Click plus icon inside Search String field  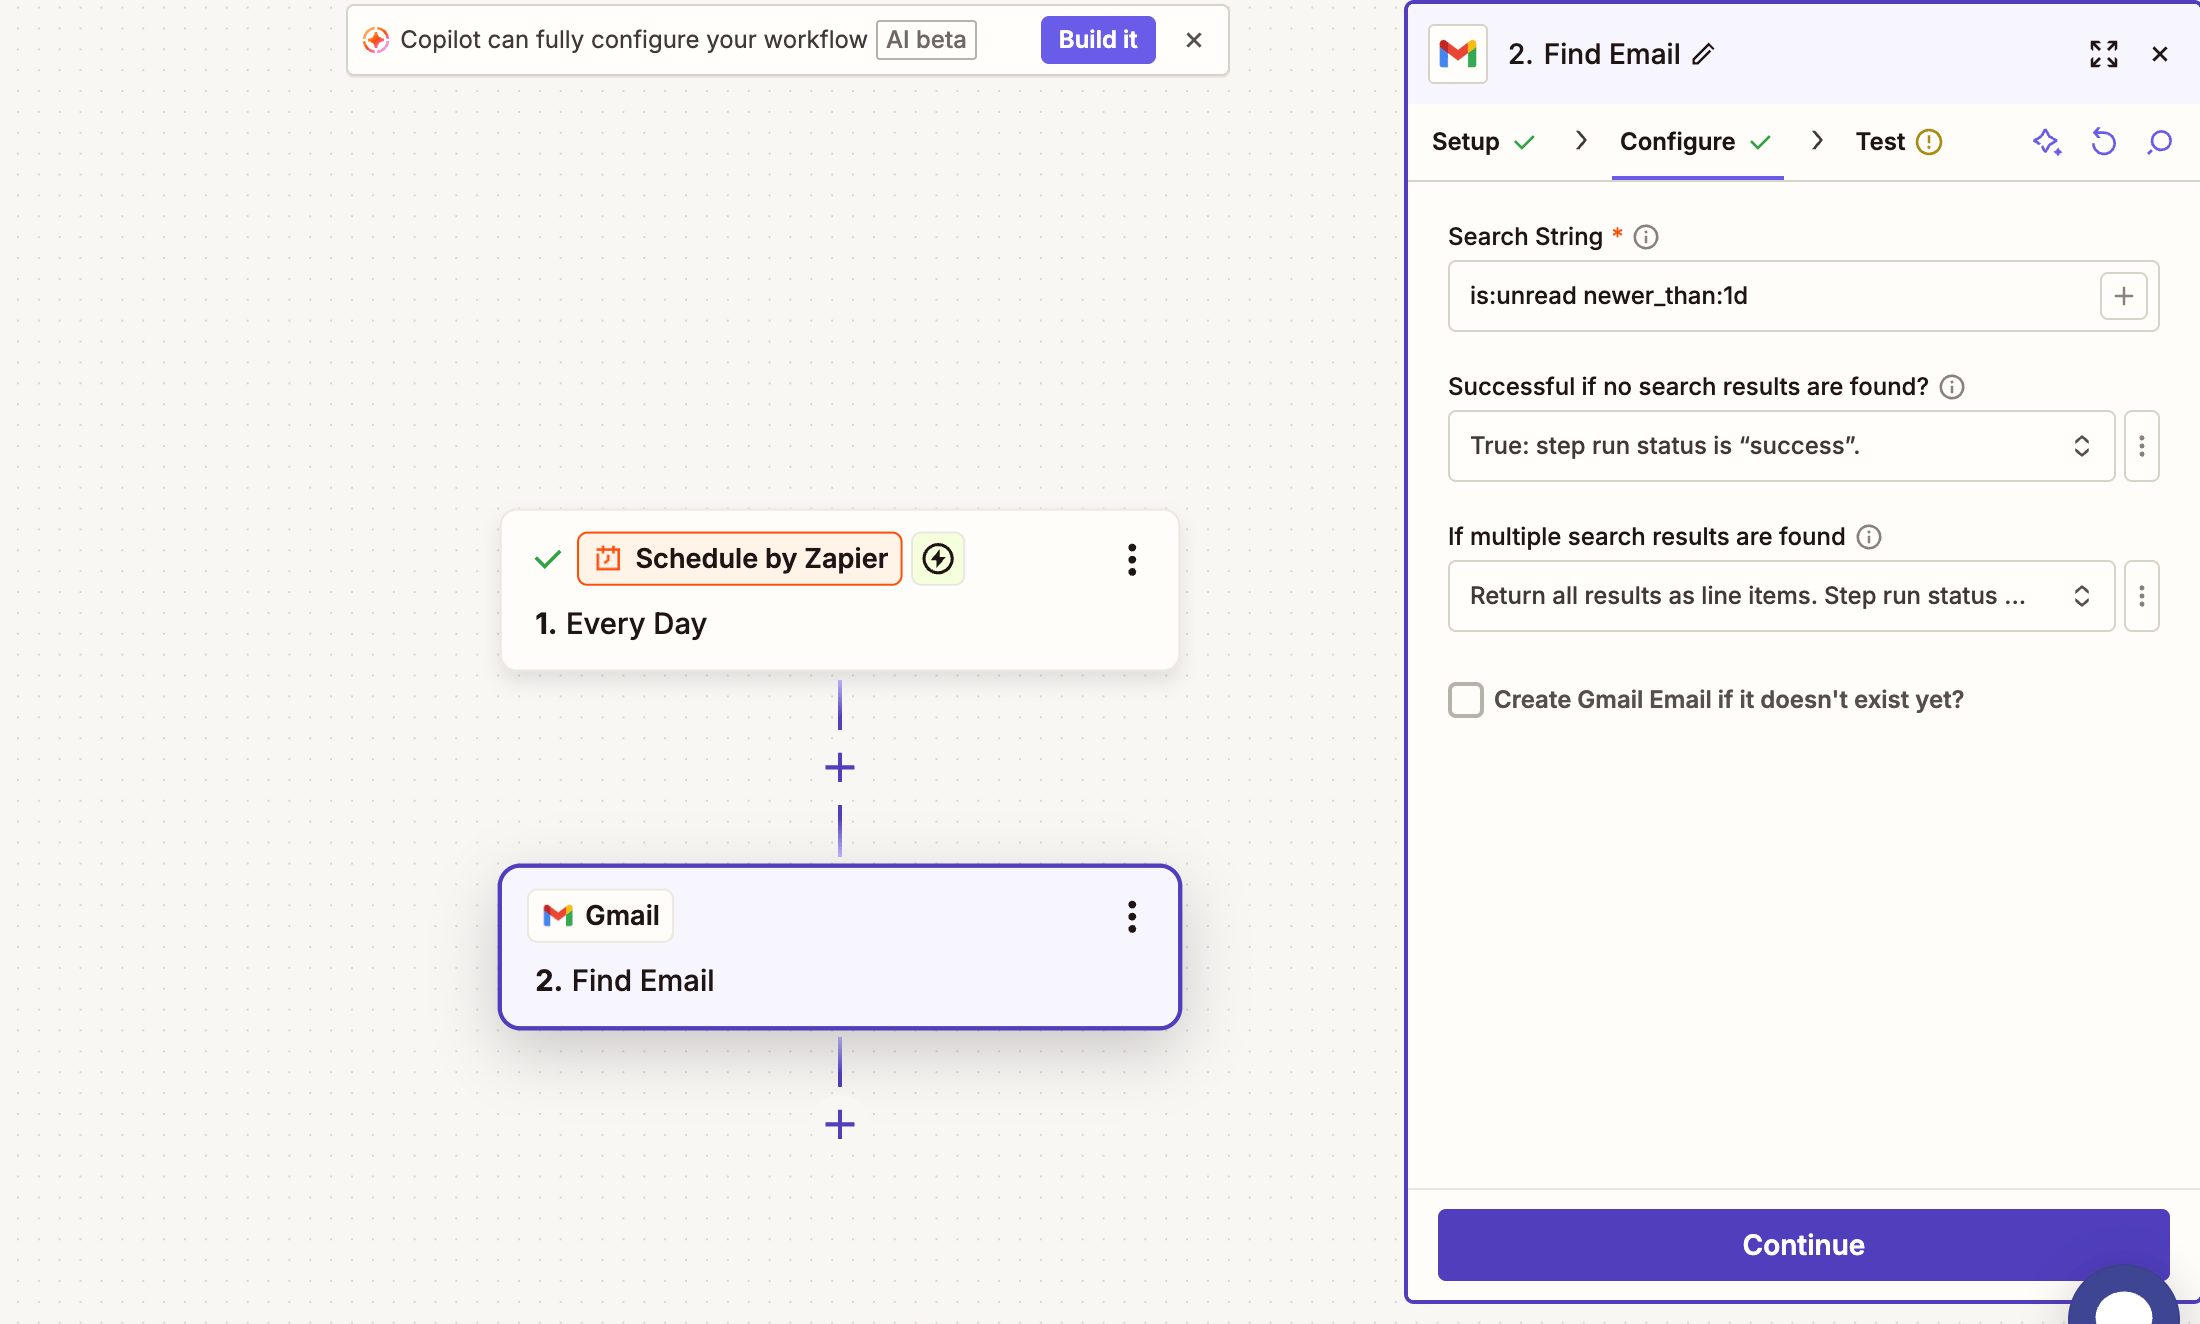pyautogui.click(x=2123, y=296)
